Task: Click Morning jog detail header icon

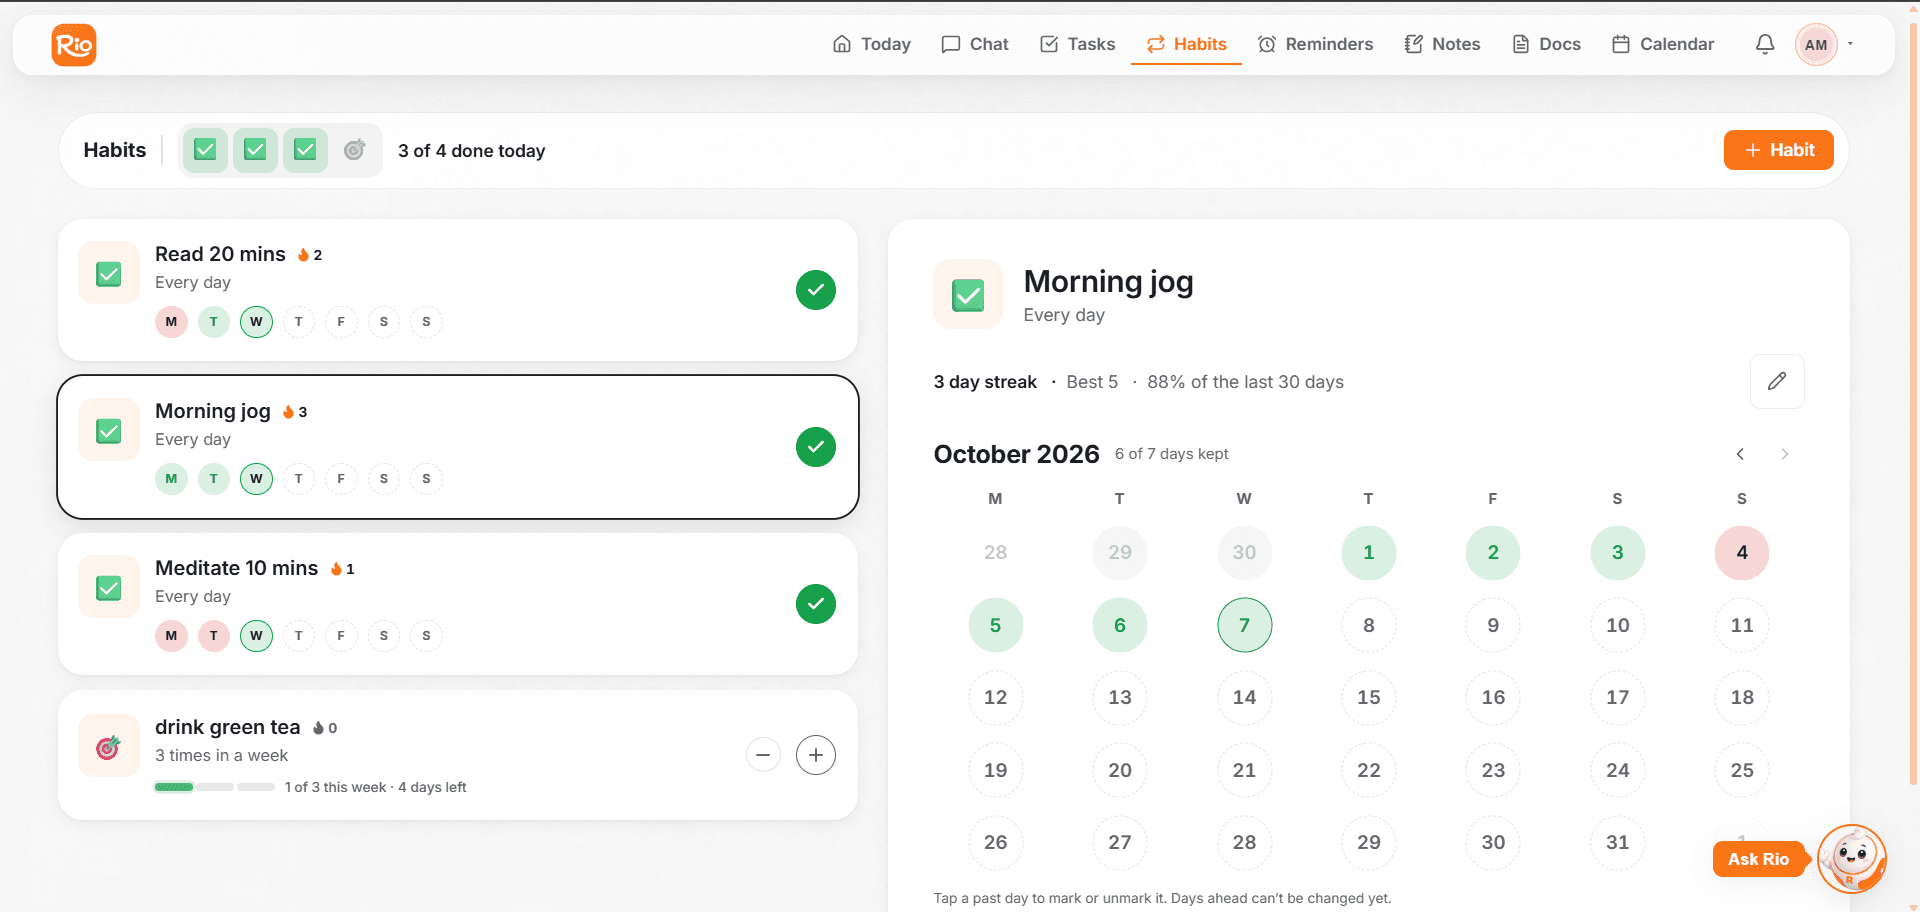Action: (968, 294)
